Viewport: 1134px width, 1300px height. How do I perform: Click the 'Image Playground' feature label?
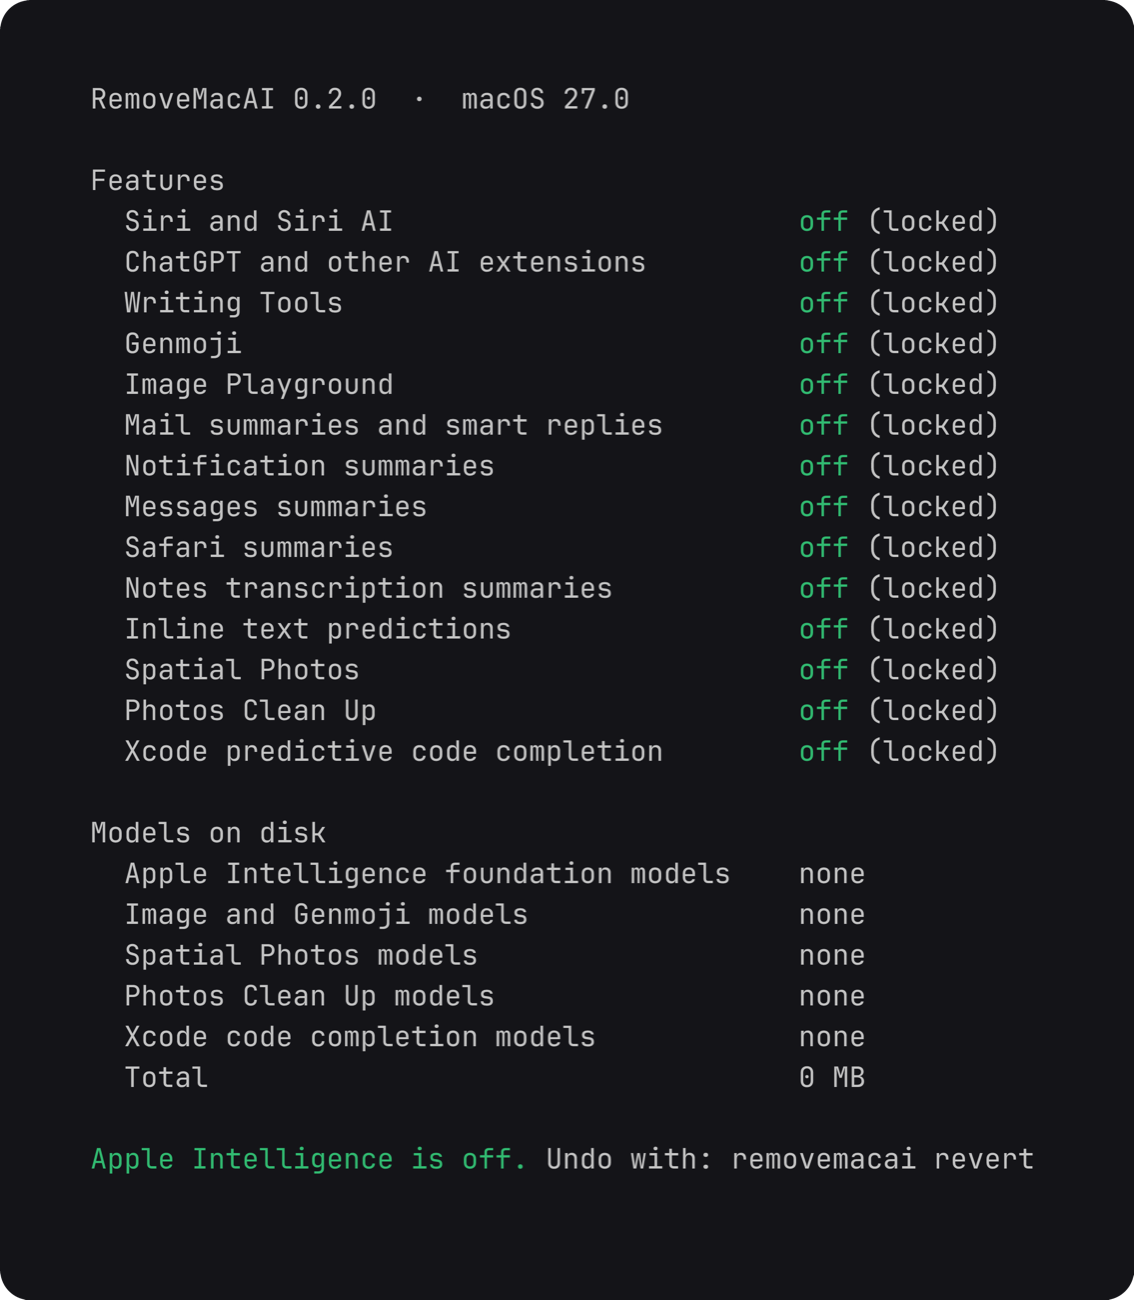point(259,385)
